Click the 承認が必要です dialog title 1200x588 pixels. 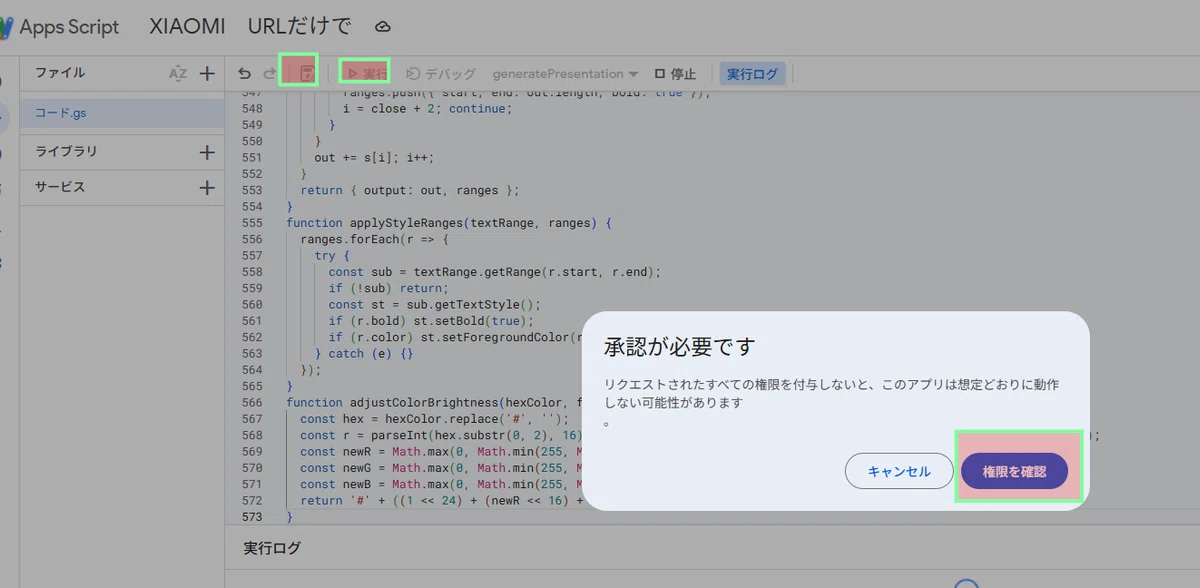[x=680, y=347]
